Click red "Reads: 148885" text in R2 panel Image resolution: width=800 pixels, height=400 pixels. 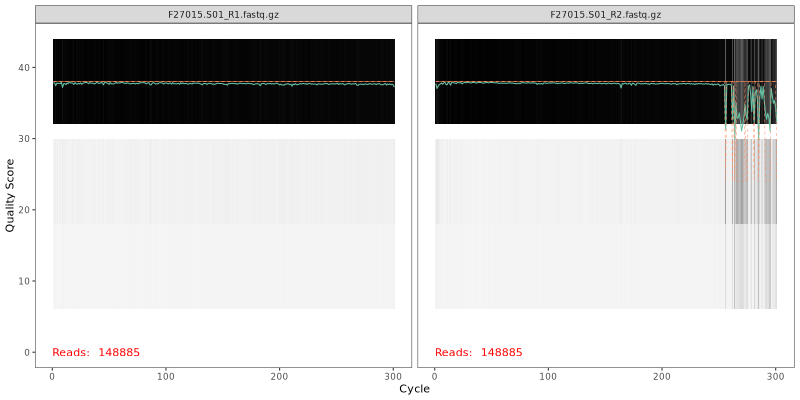(x=478, y=352)
